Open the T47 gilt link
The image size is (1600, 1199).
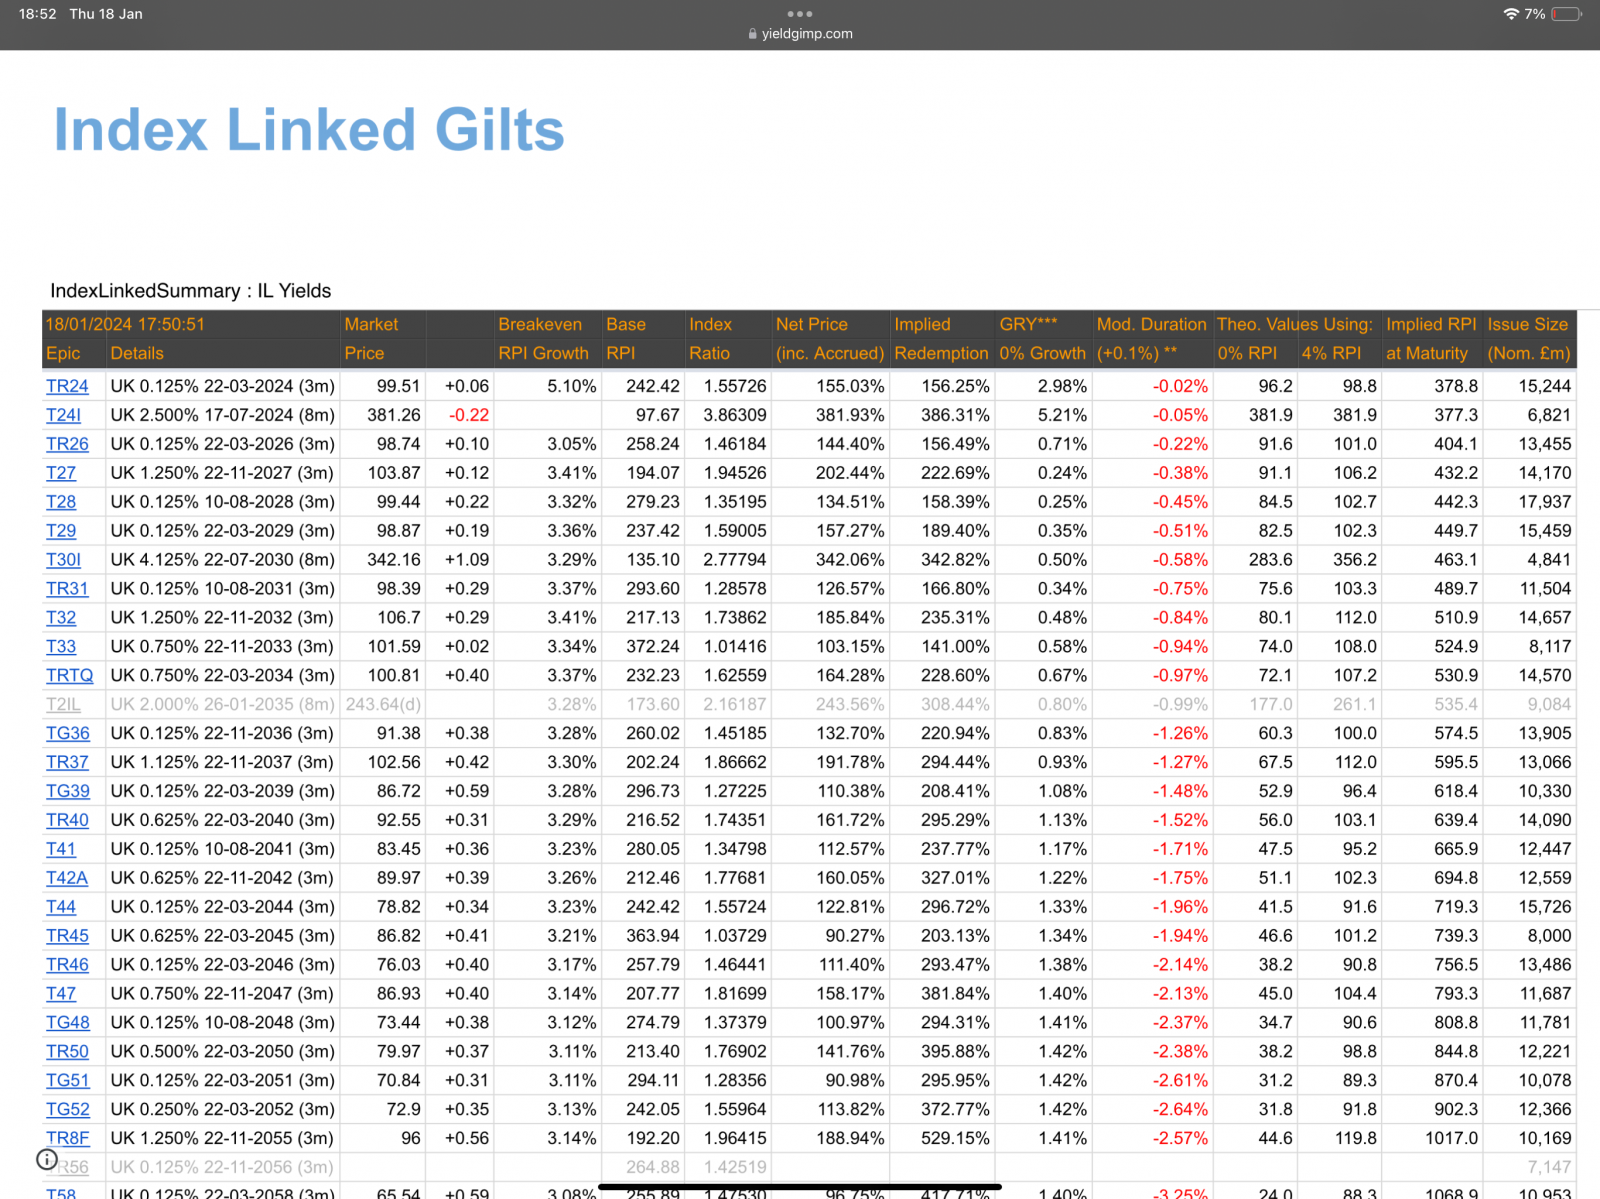coord(61,994)
